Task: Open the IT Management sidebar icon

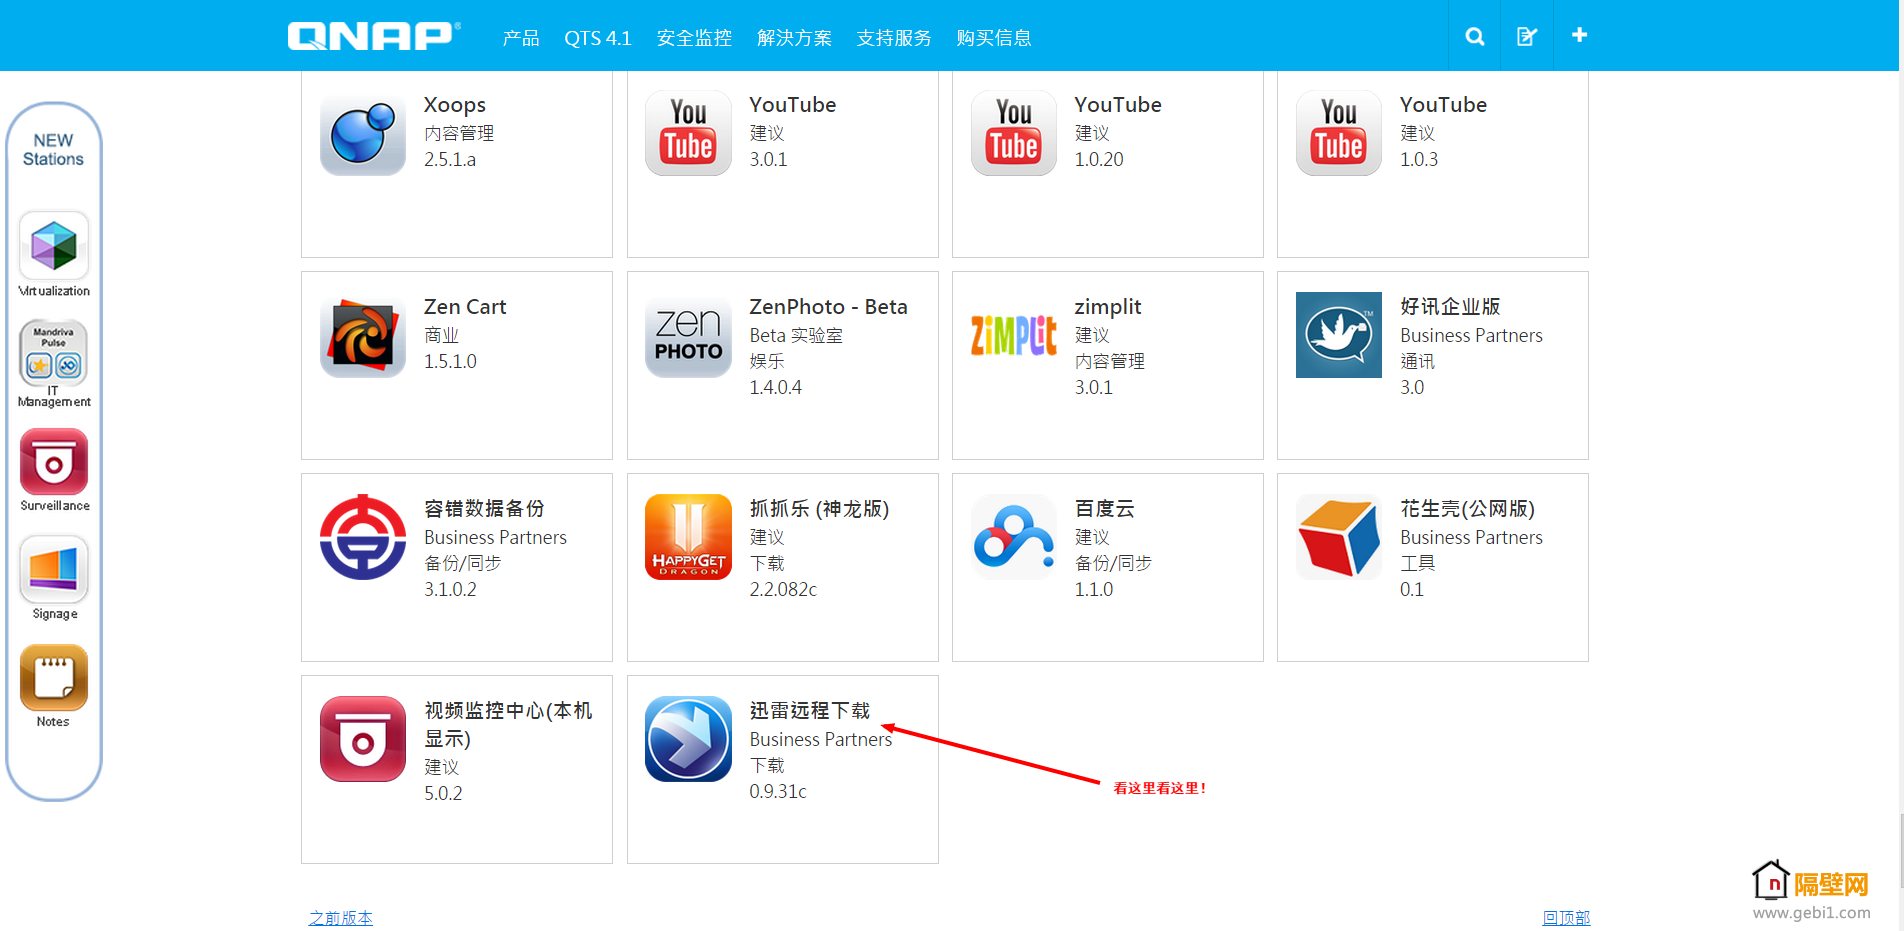Action: (x=54, y=353)
